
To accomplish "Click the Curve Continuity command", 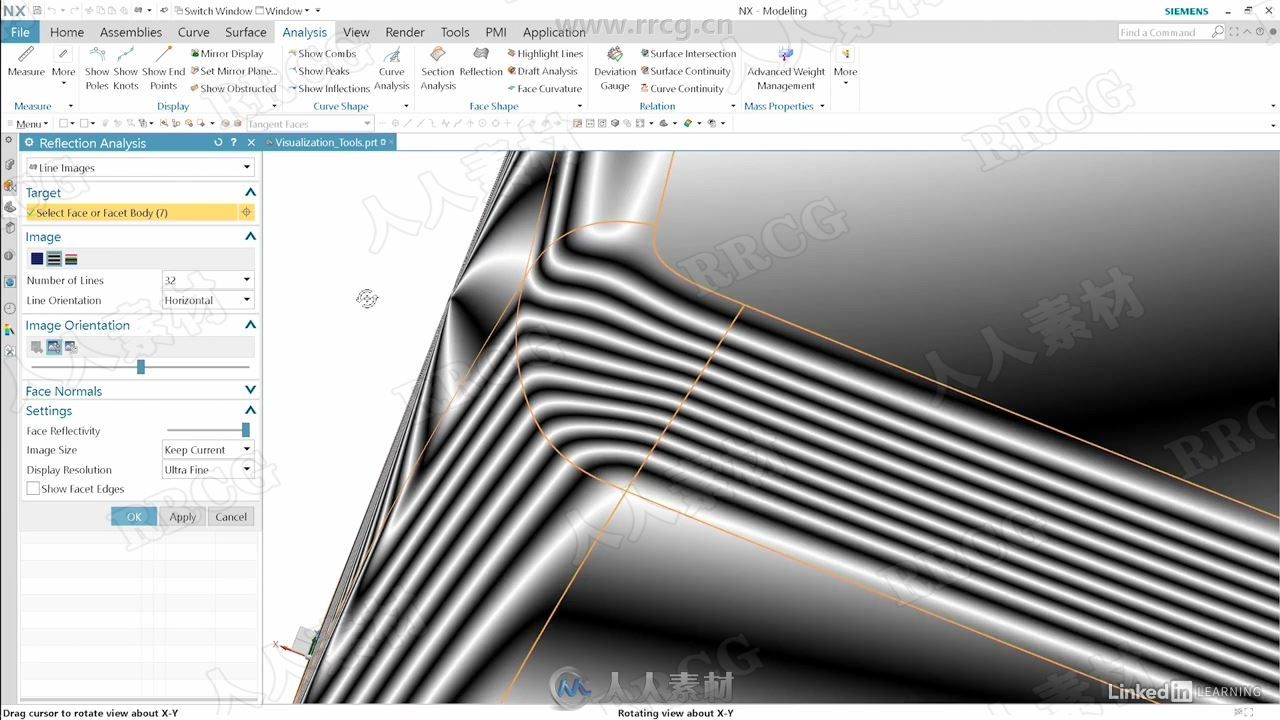I will click(x=682, y=88).
